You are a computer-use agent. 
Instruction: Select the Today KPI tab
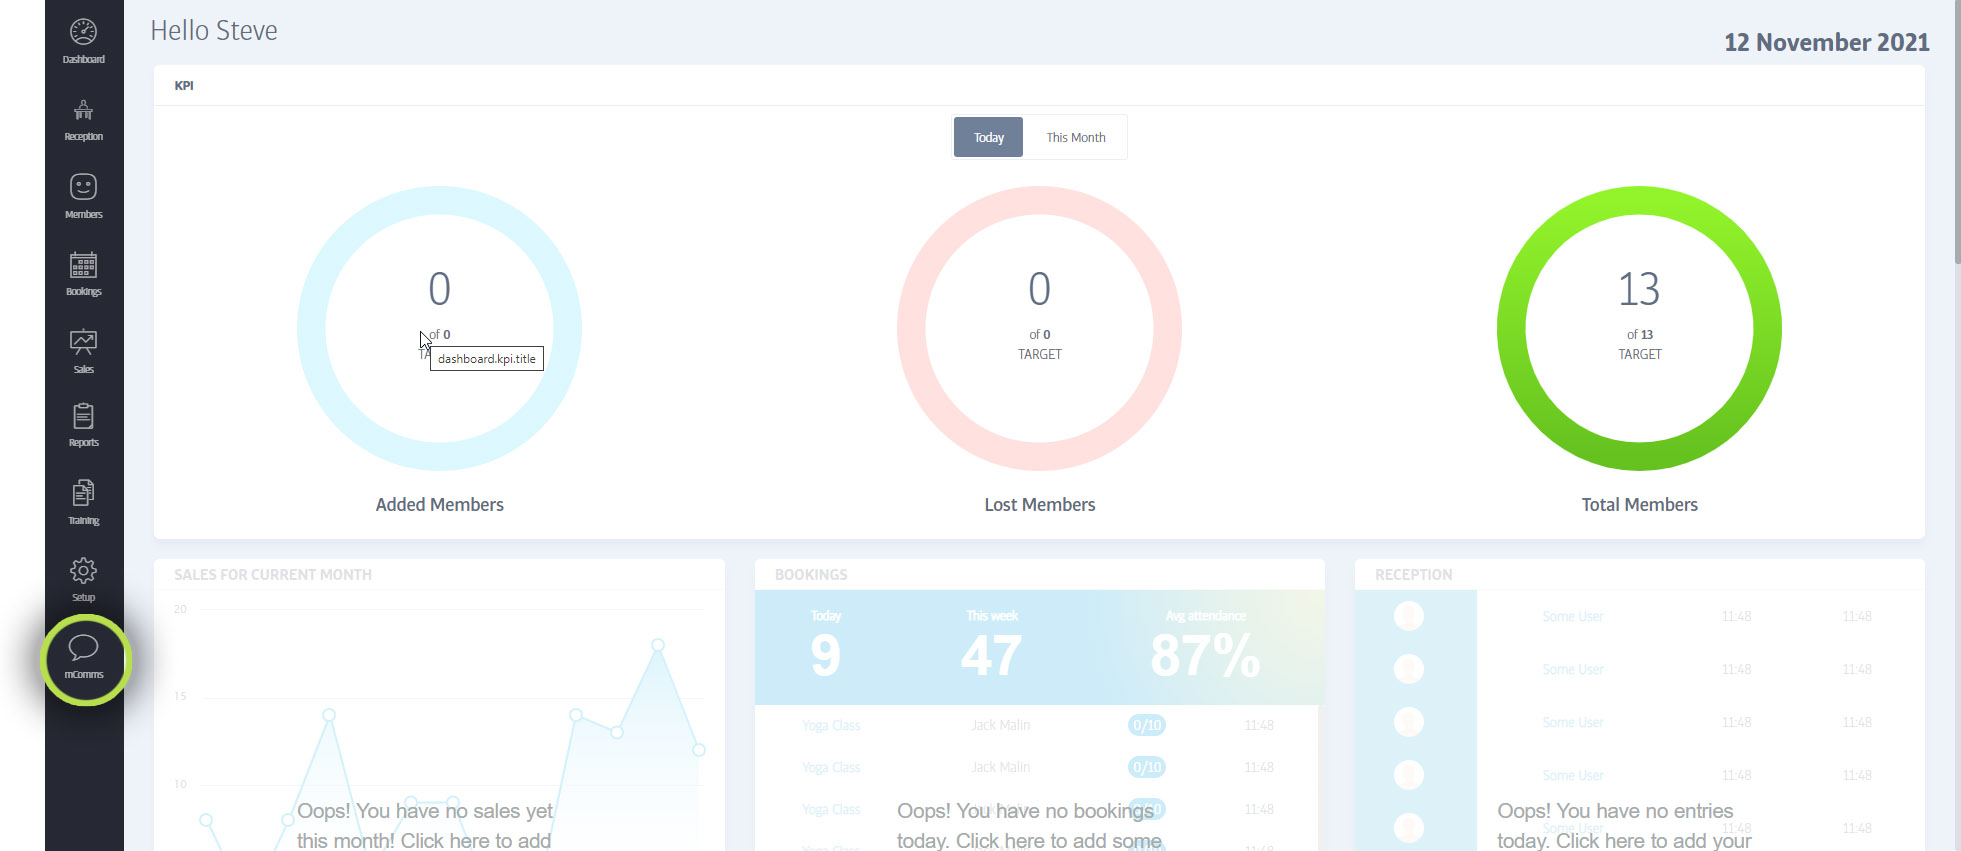pos(988,137)
